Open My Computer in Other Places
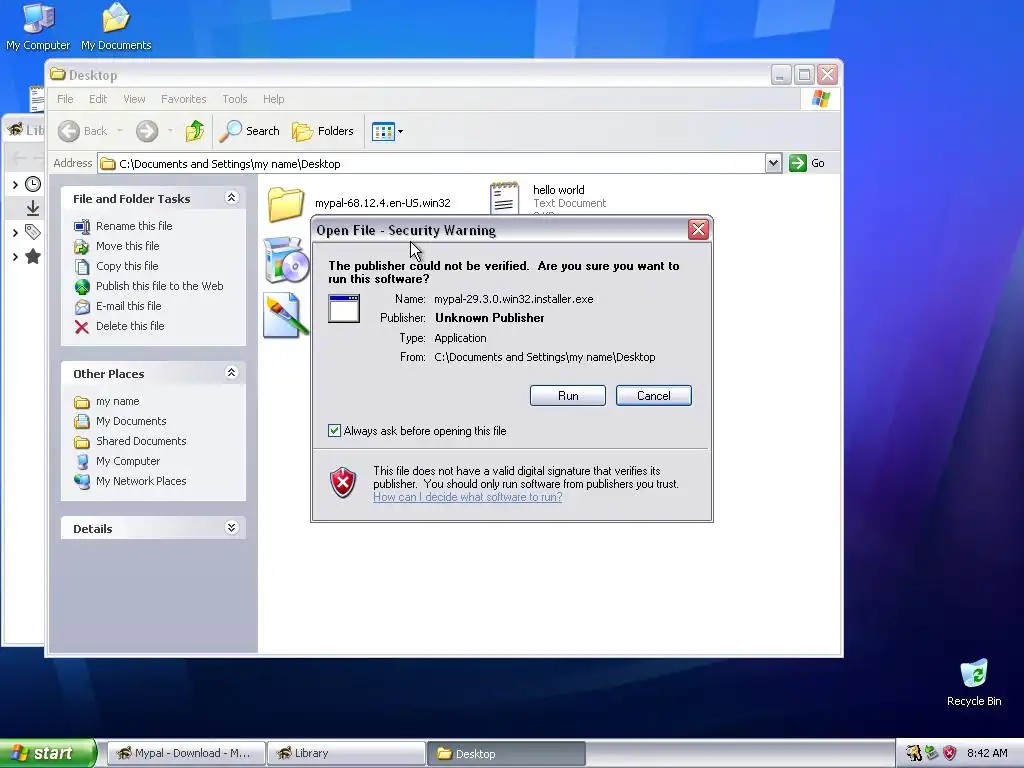The height and width of the screenshot is (768, 1024). point(117,461)
